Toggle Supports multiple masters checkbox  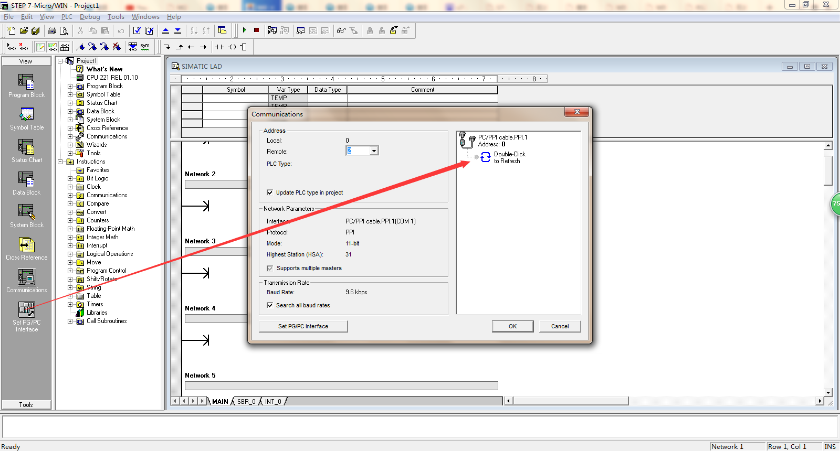270,268
